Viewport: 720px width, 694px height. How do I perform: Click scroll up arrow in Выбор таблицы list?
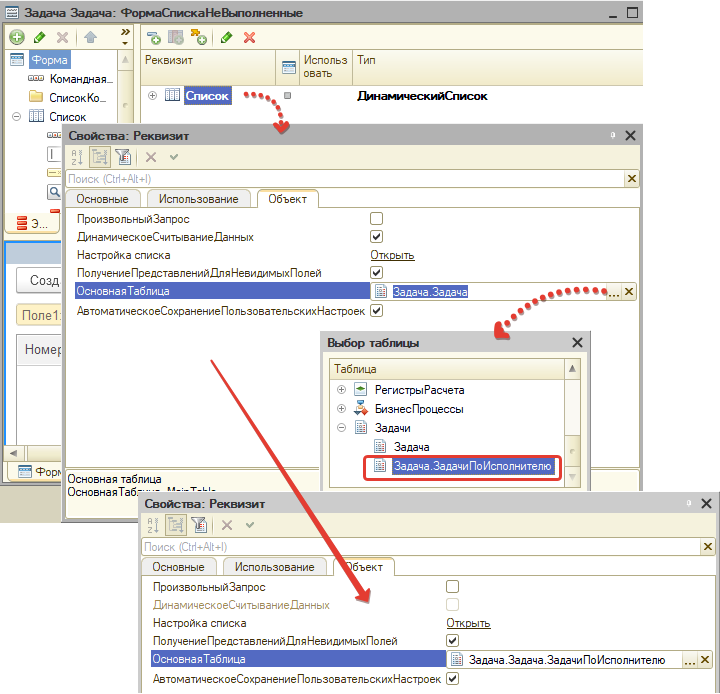(572, 369)
